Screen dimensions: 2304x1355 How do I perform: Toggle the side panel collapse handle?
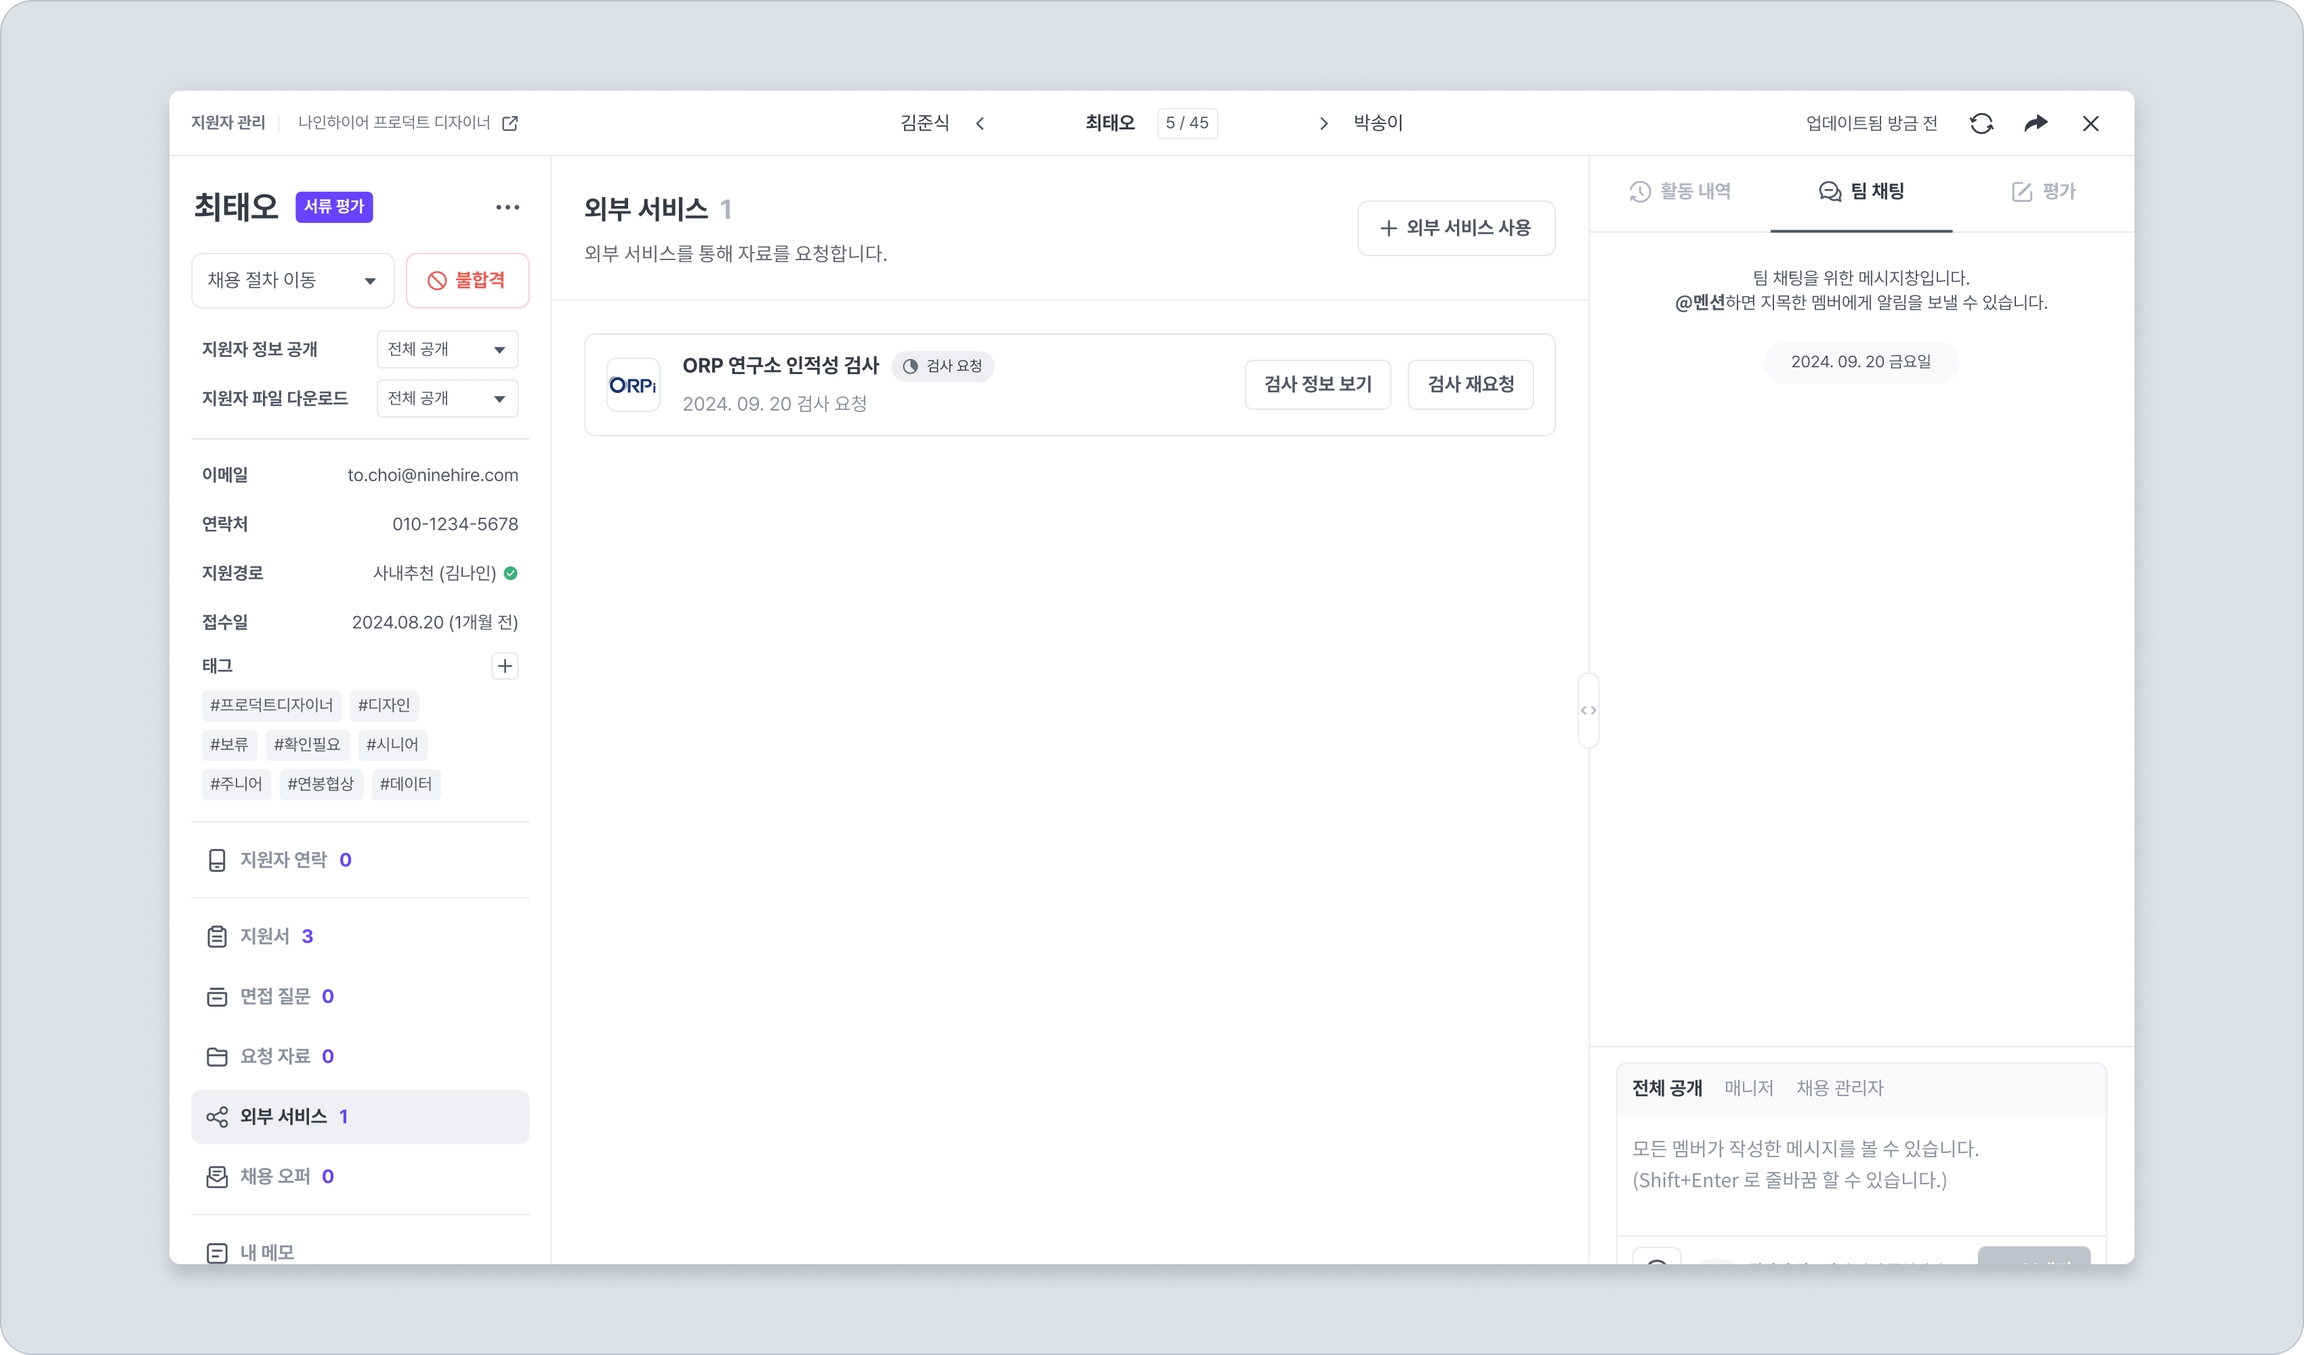[x=1588, y=710]
